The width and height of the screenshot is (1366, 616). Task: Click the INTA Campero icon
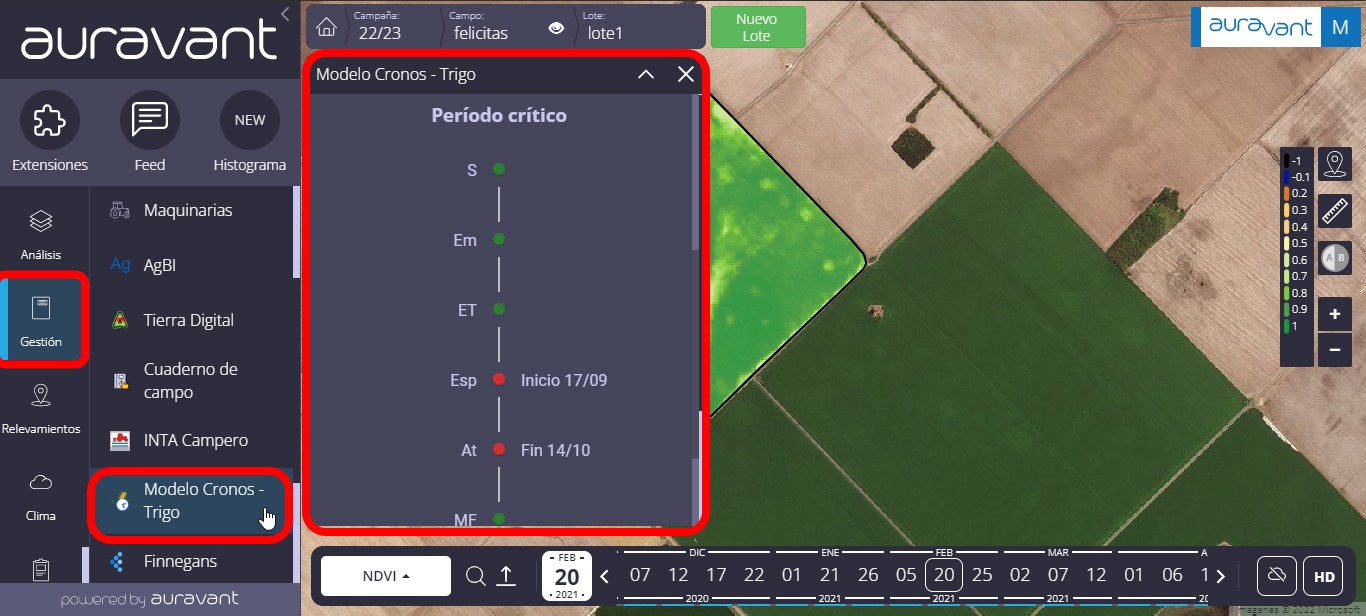[x=119, y=440]
